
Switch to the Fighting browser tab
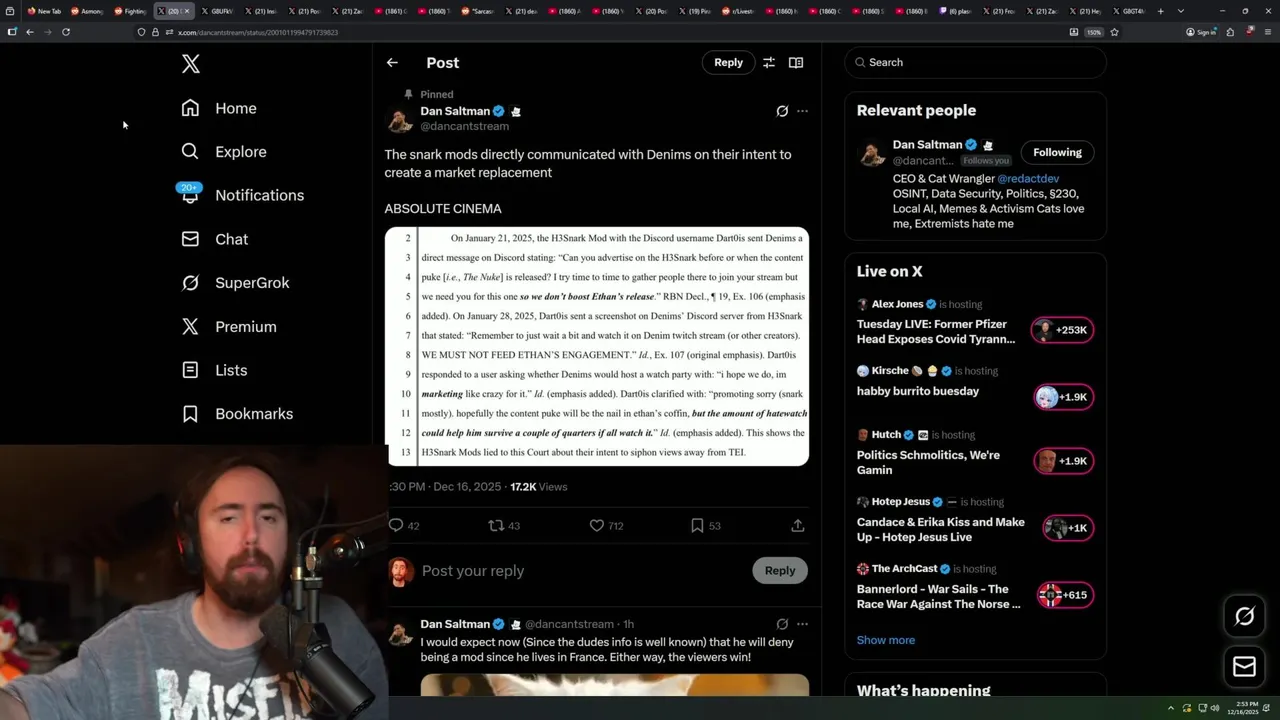(130, 11)
